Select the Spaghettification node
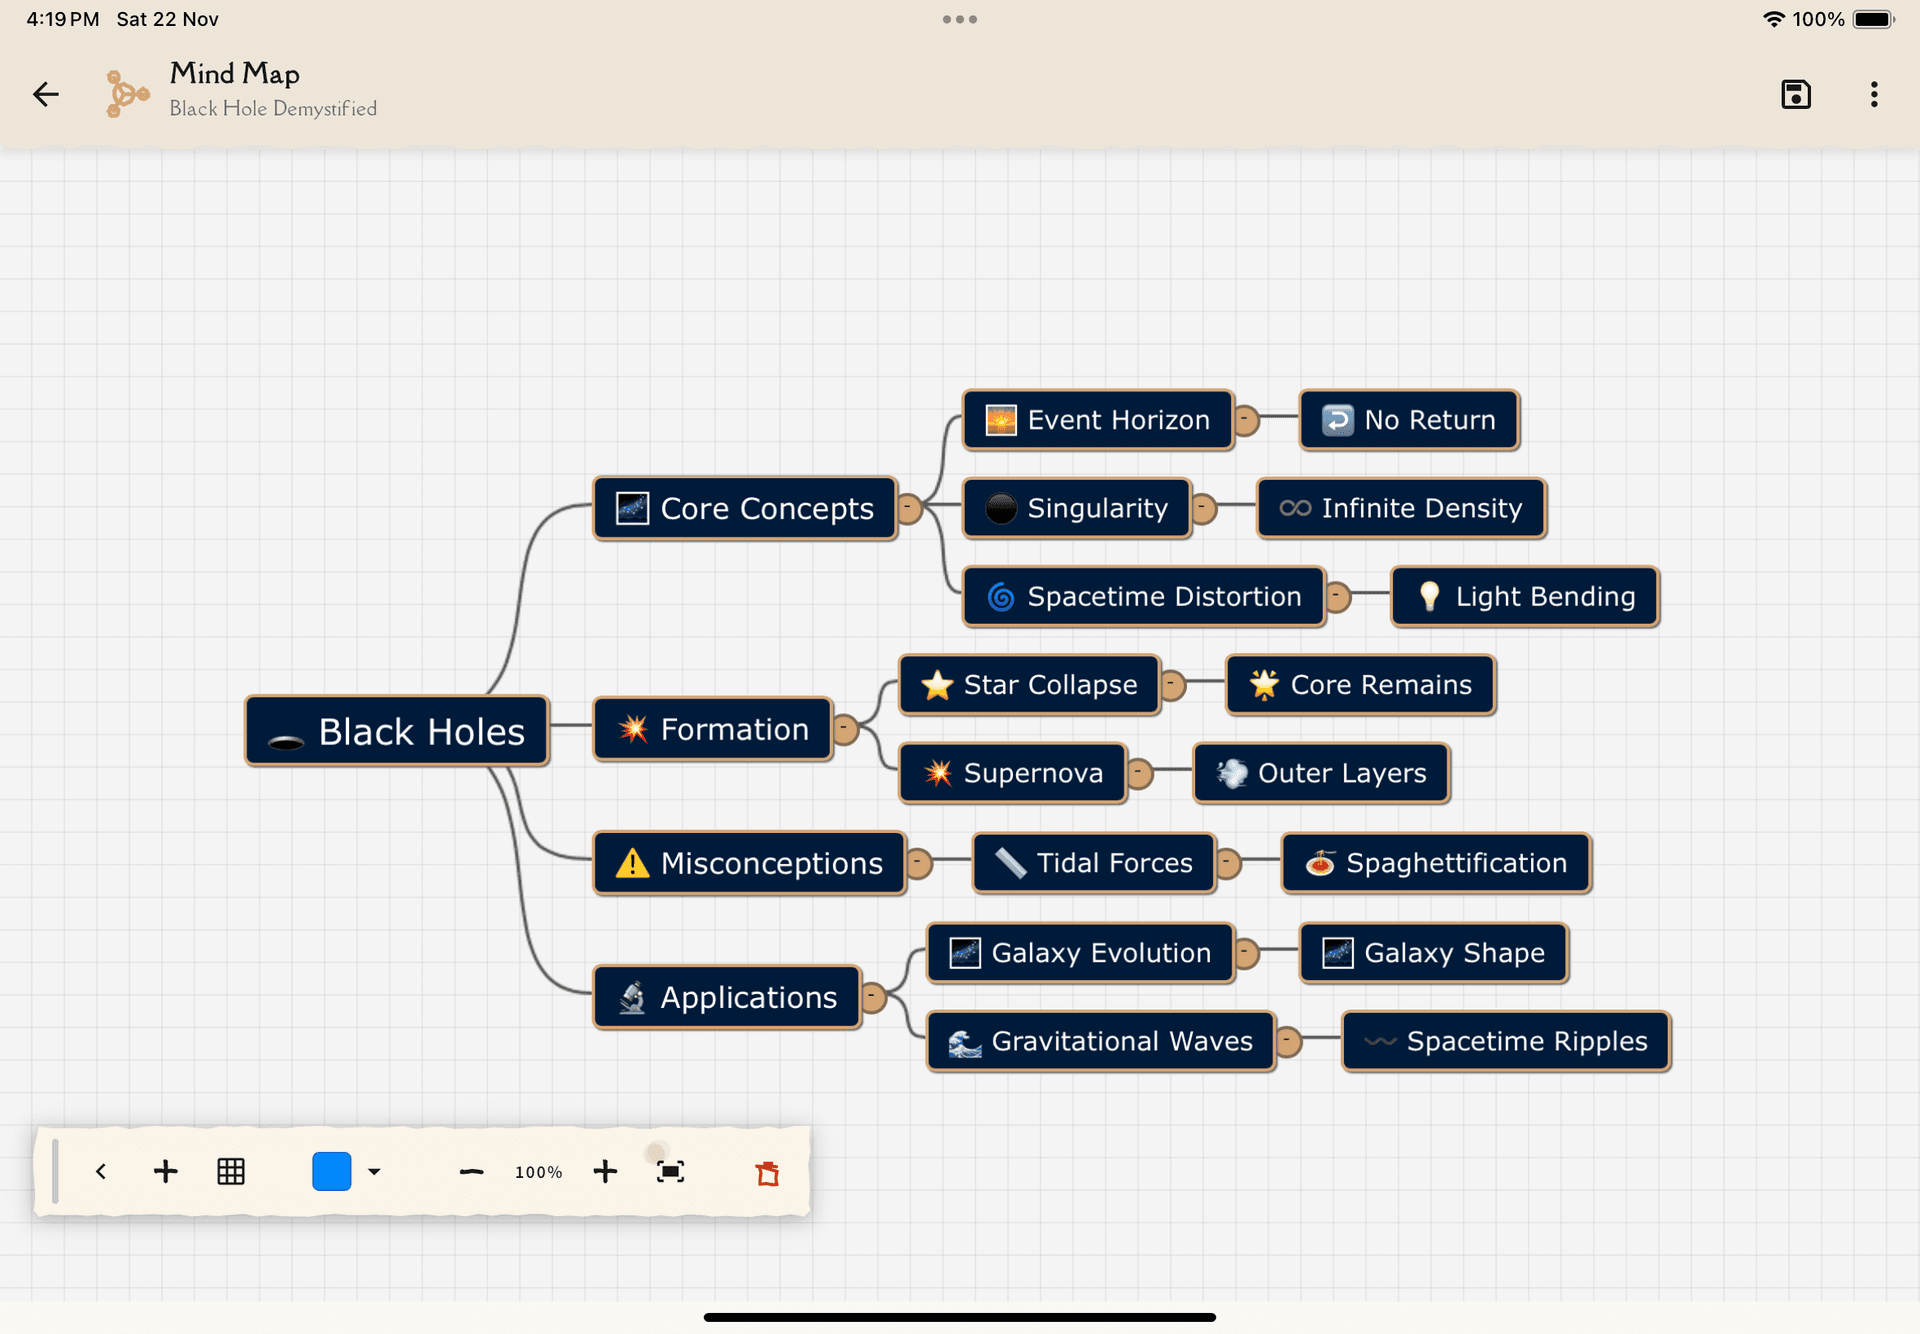Screen dimensions: 1920x1334 click(x=1436, y=862)
